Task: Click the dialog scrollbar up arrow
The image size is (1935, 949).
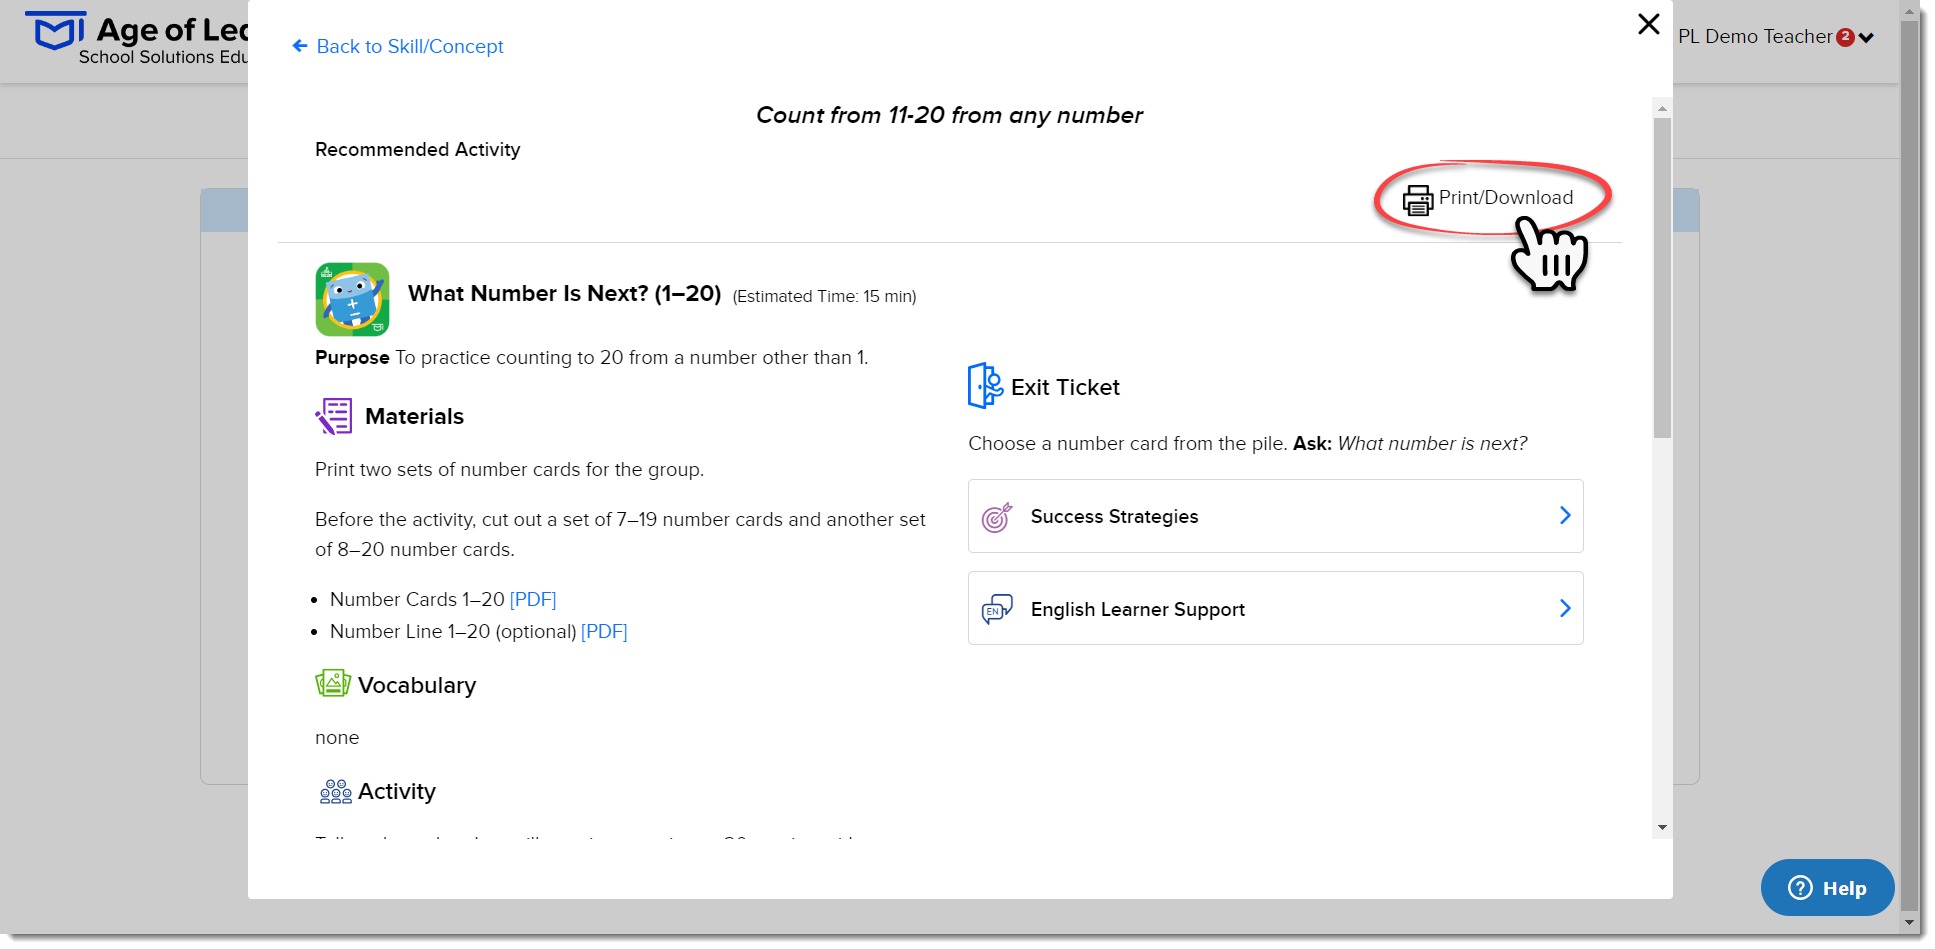Action: 1662,108
